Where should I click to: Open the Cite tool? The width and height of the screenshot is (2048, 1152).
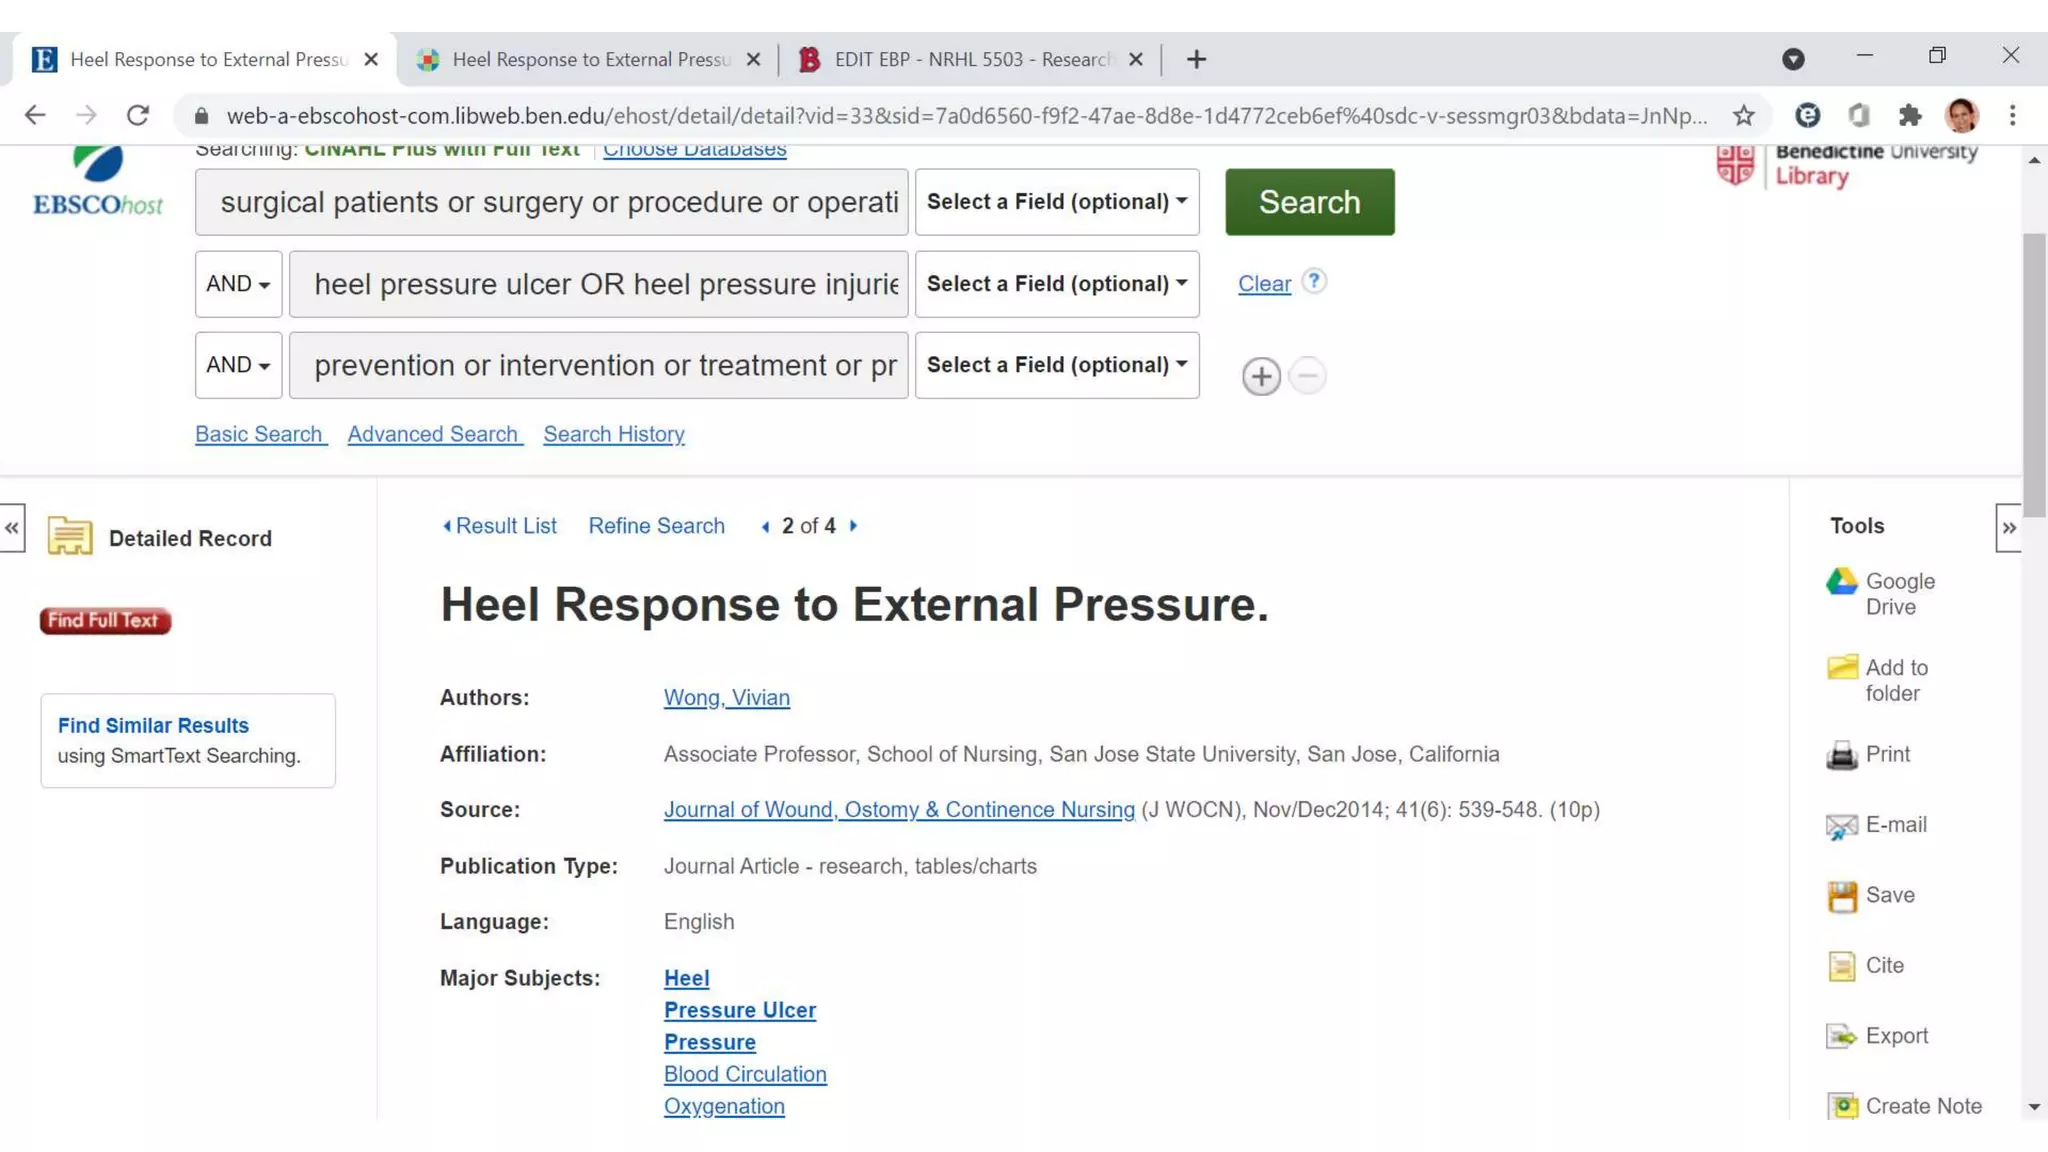click(x=1841, y=966)
